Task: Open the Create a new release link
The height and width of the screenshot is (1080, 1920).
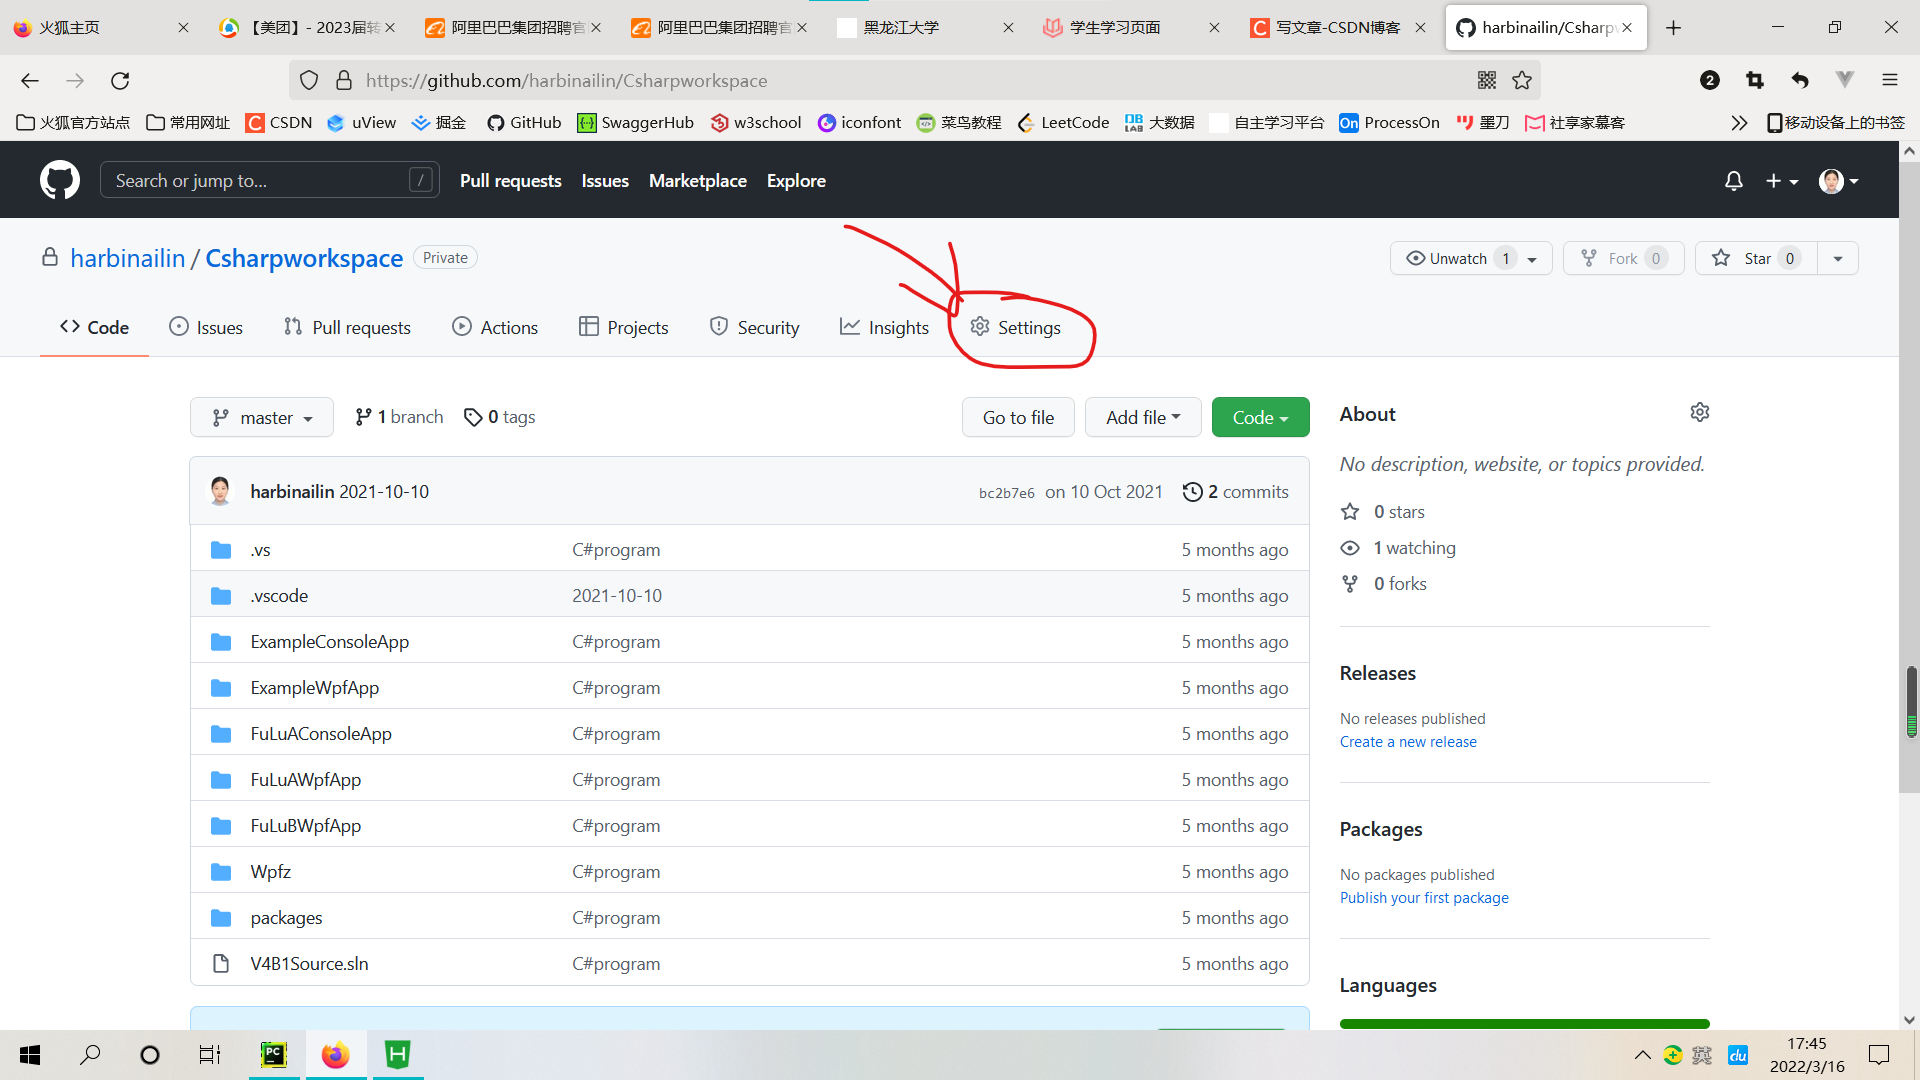Action: (1408, 741)
